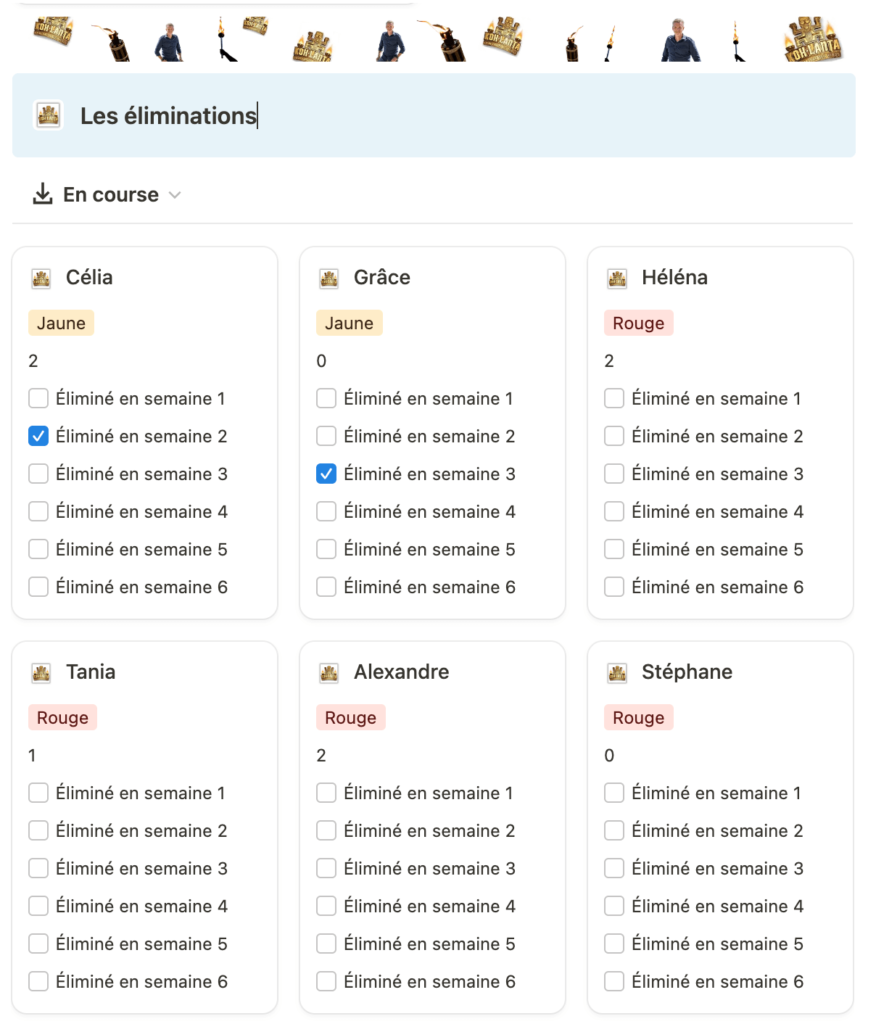
Task: Open Célia's card icon
Action: [x=41, y=278]
